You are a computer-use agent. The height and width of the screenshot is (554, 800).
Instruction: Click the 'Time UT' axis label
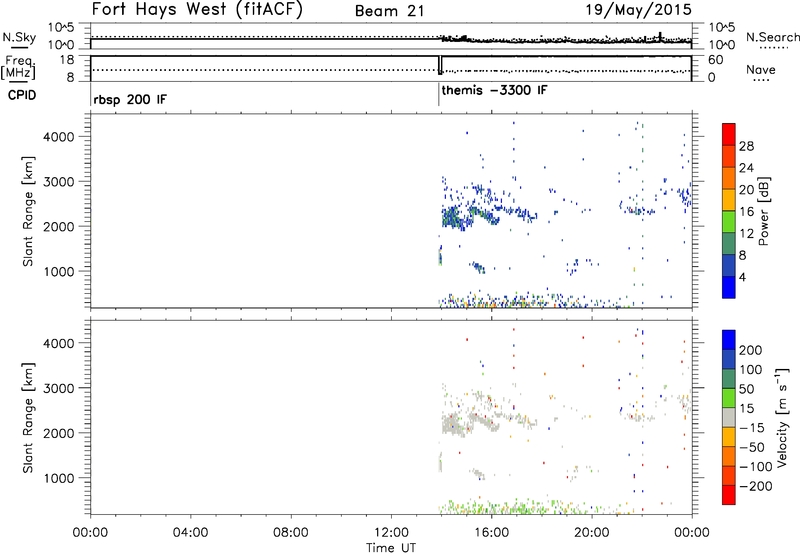pyautogui.click(x=391, y=548)
